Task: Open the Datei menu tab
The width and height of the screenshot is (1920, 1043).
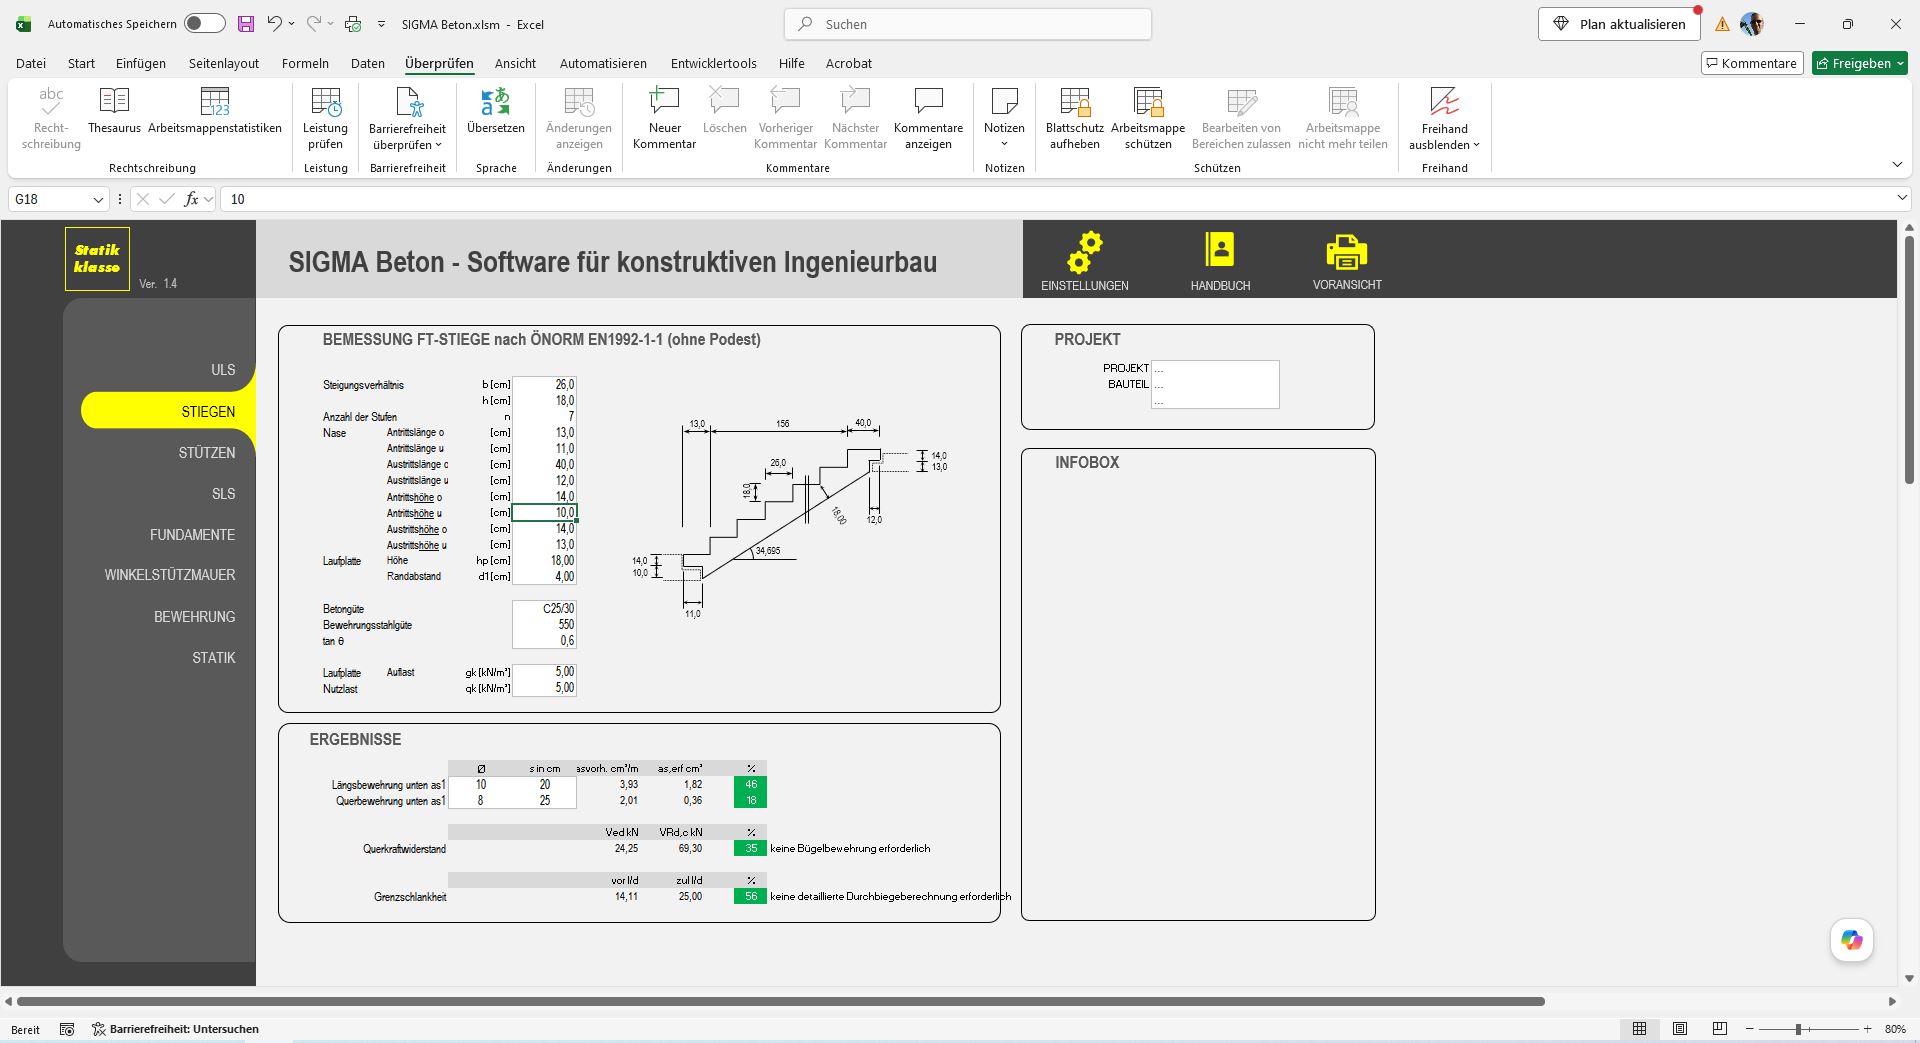Action: coord(31,63)
